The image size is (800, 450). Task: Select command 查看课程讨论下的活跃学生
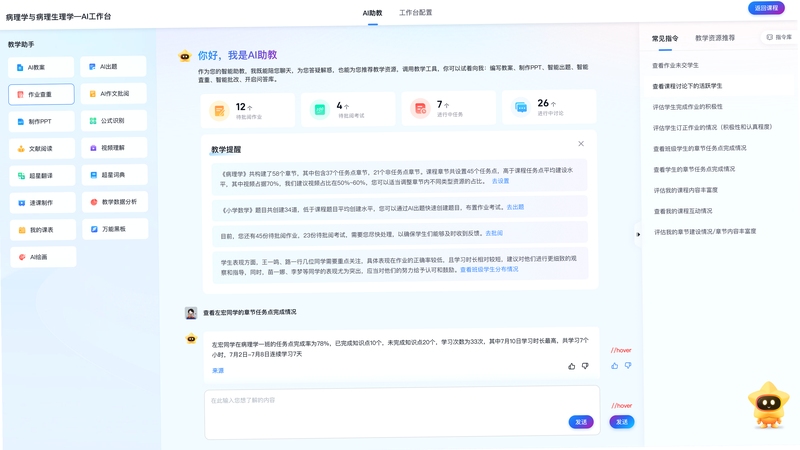coord(687,86)
